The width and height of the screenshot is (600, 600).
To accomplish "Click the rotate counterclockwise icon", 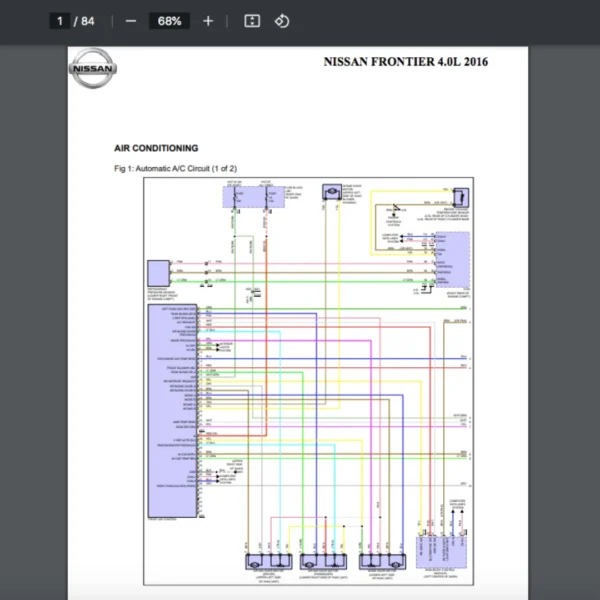I will pyautogui.click(x=281, y=21).
